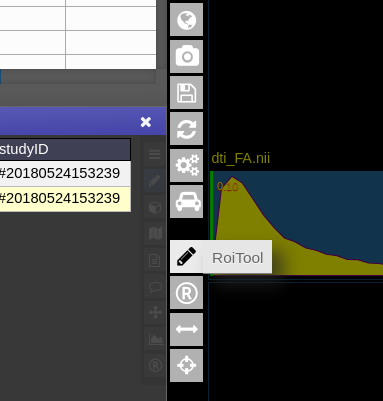Click the dti_FA.nii histogram label
Viewport: 383px width, 401px height.
(x=241, y=158)
